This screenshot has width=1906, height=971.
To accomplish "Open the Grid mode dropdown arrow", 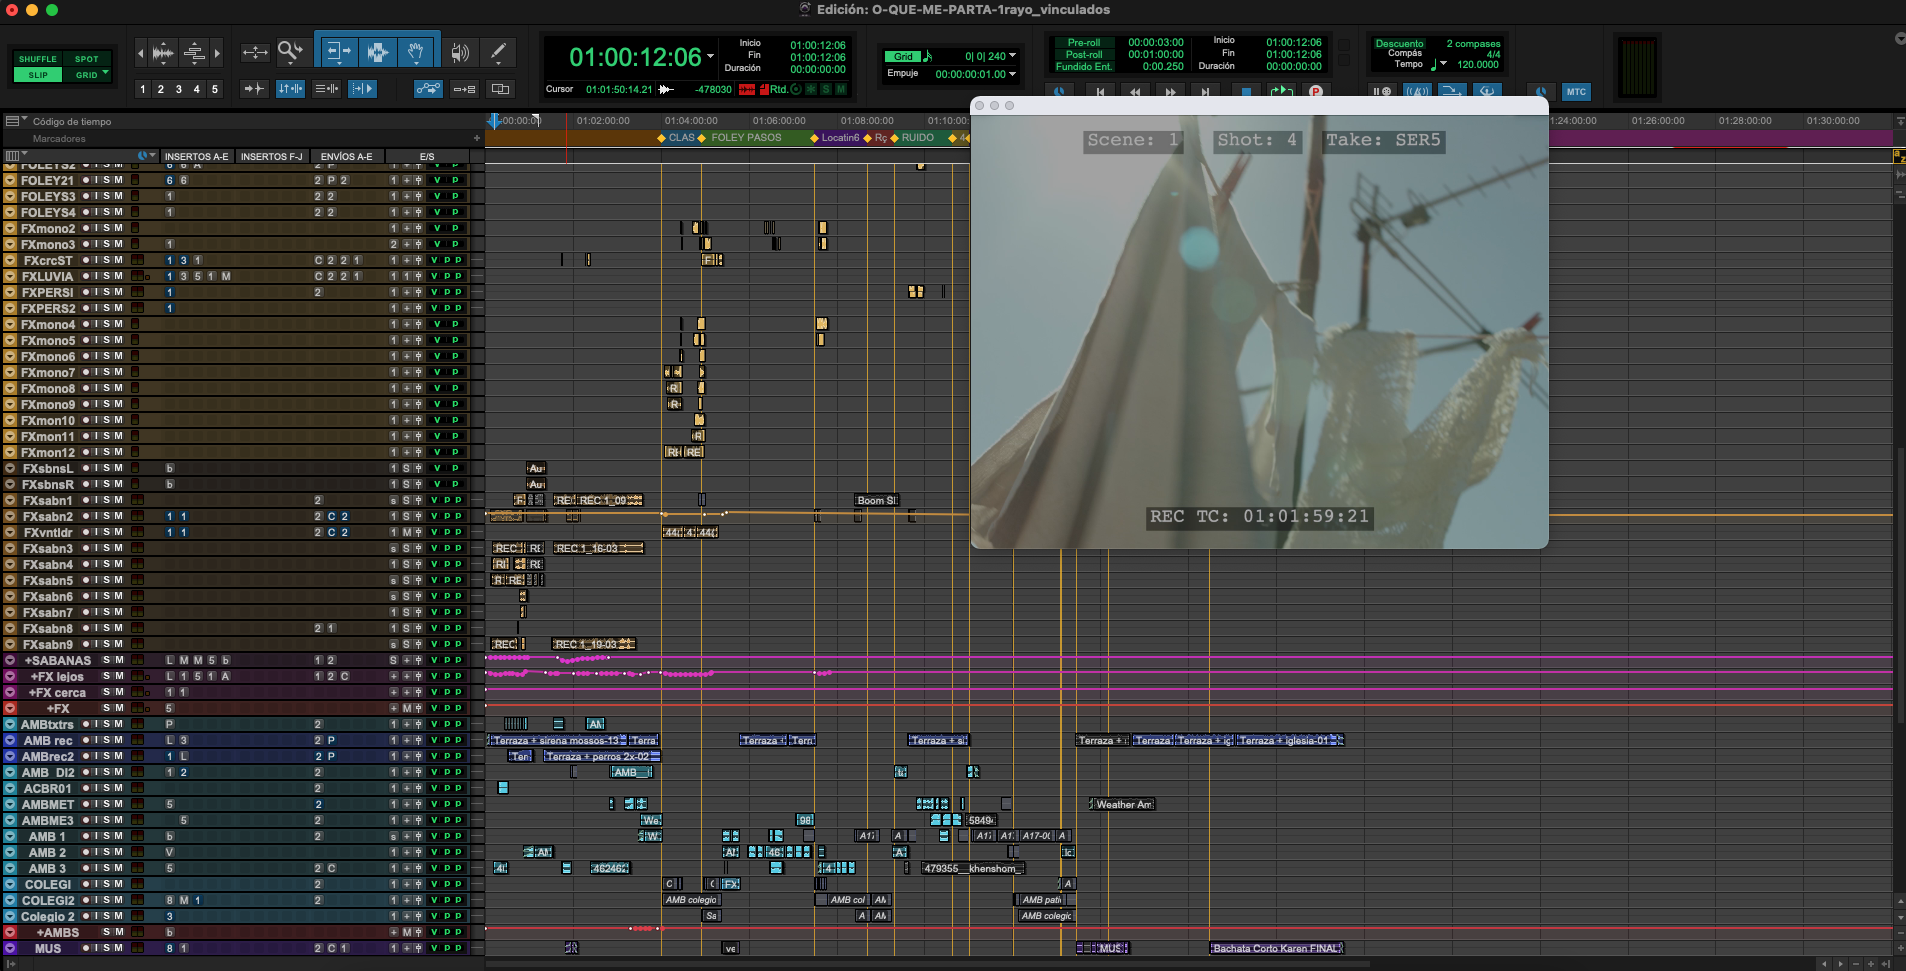I will (x=105, y=74).
